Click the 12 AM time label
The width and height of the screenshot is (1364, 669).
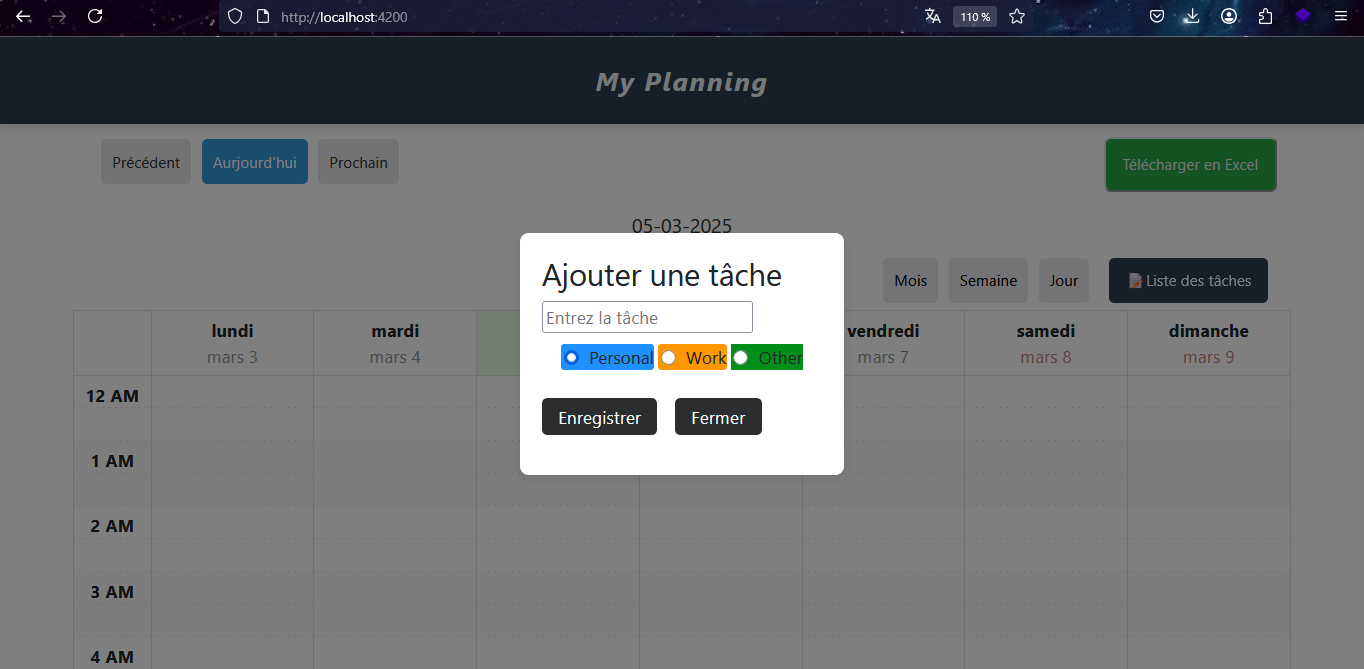coord(112,396)
